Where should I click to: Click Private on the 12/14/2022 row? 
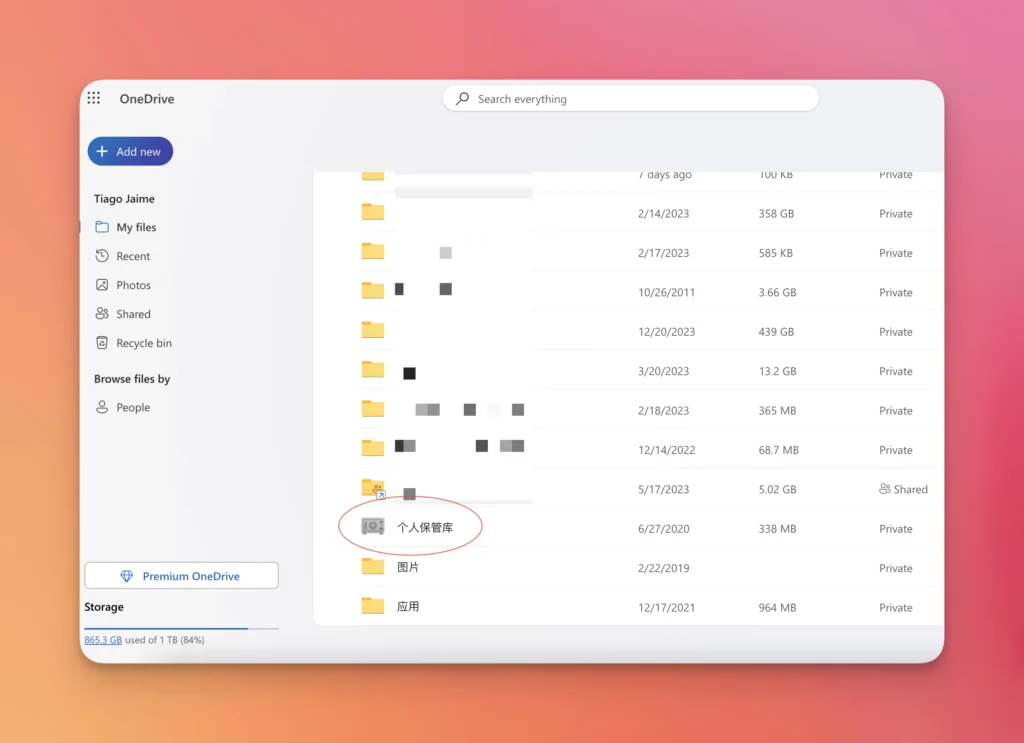click(x=895, y=450)
